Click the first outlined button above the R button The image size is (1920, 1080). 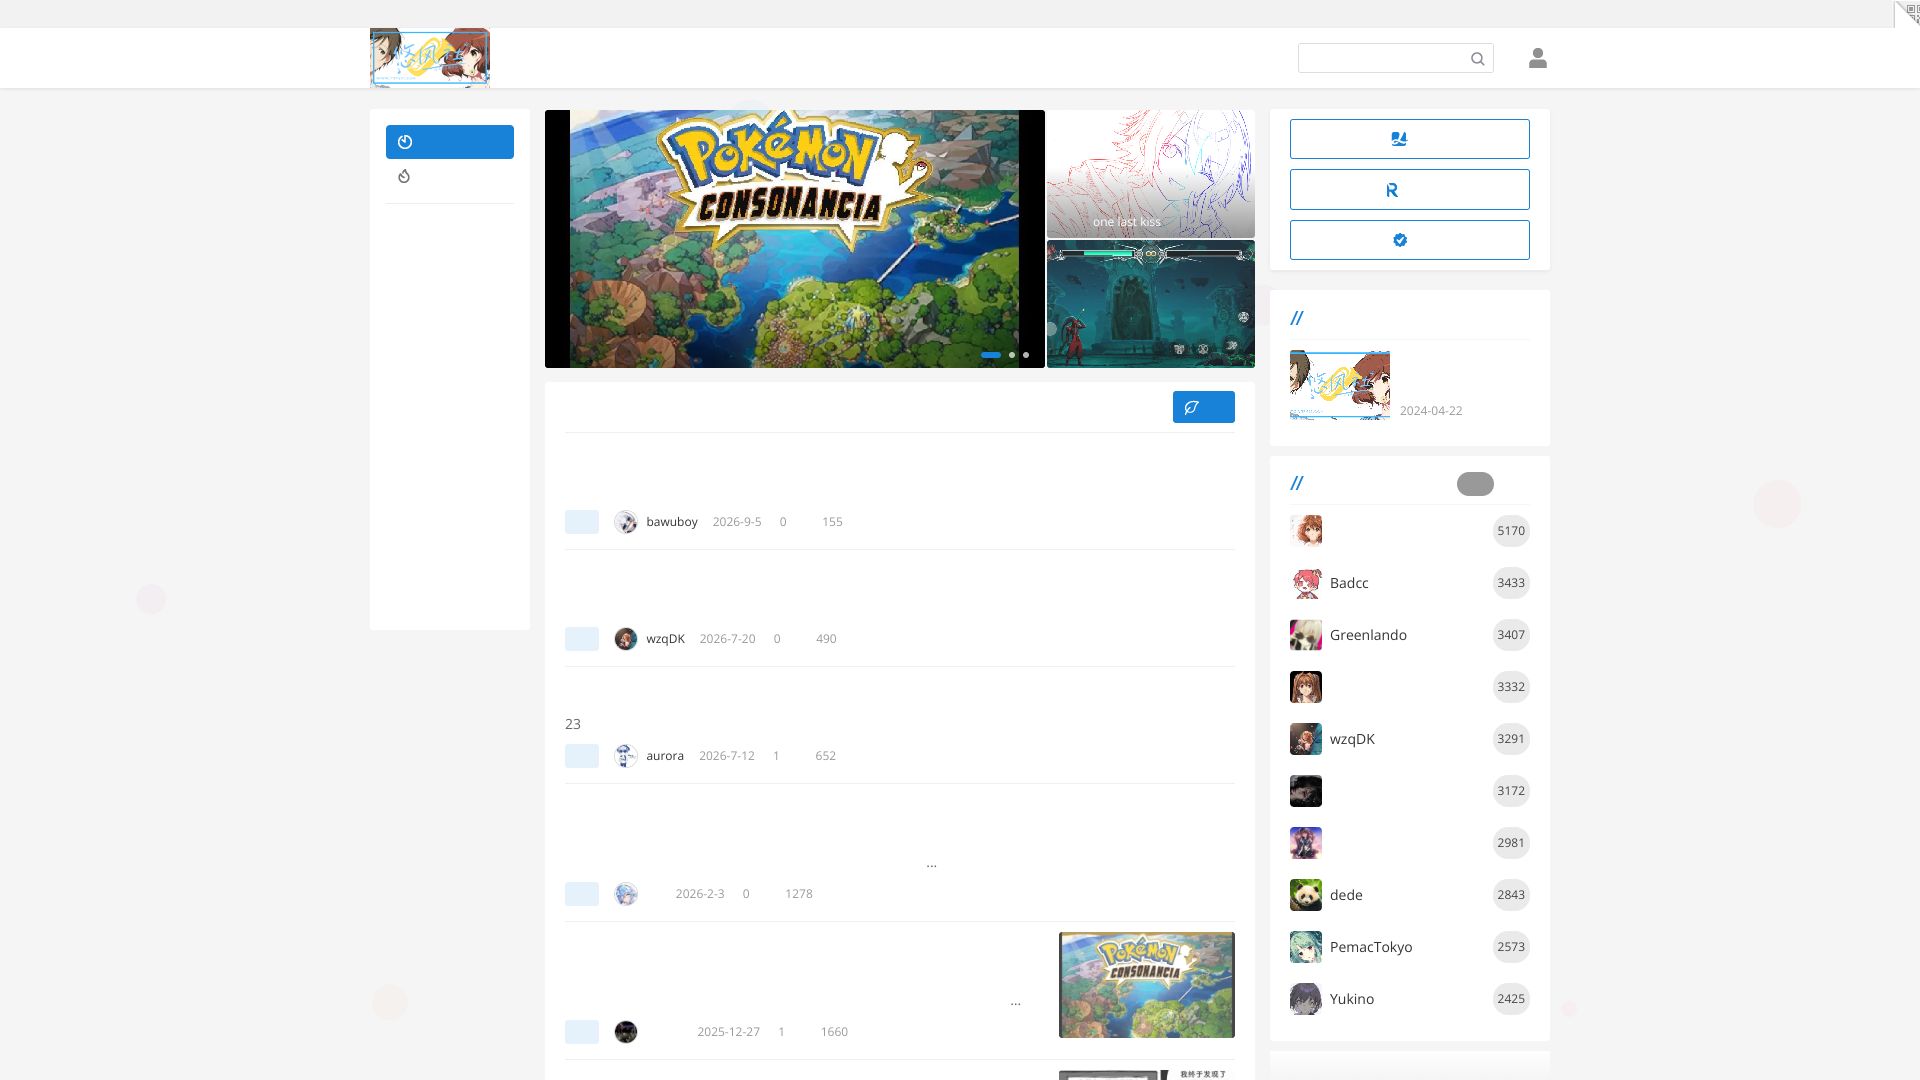coord(1409,139)
